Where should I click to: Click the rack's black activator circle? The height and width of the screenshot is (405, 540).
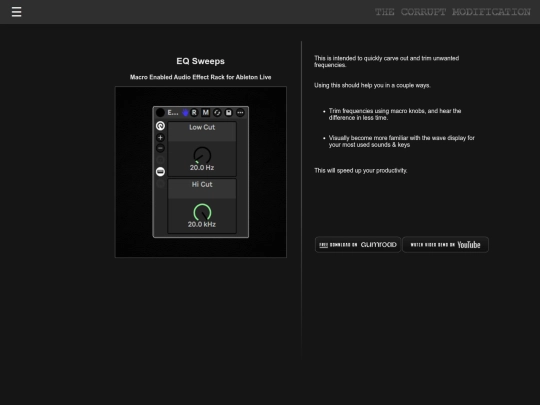(160, 113)
